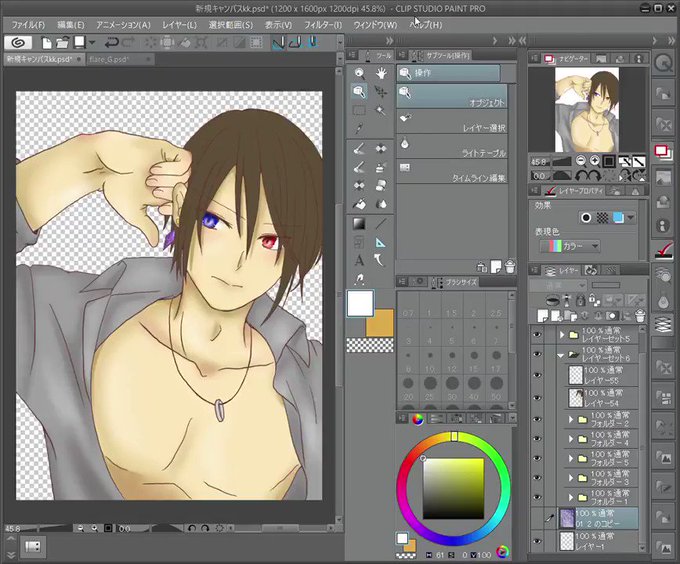Select the Text tool

(359, 261)
